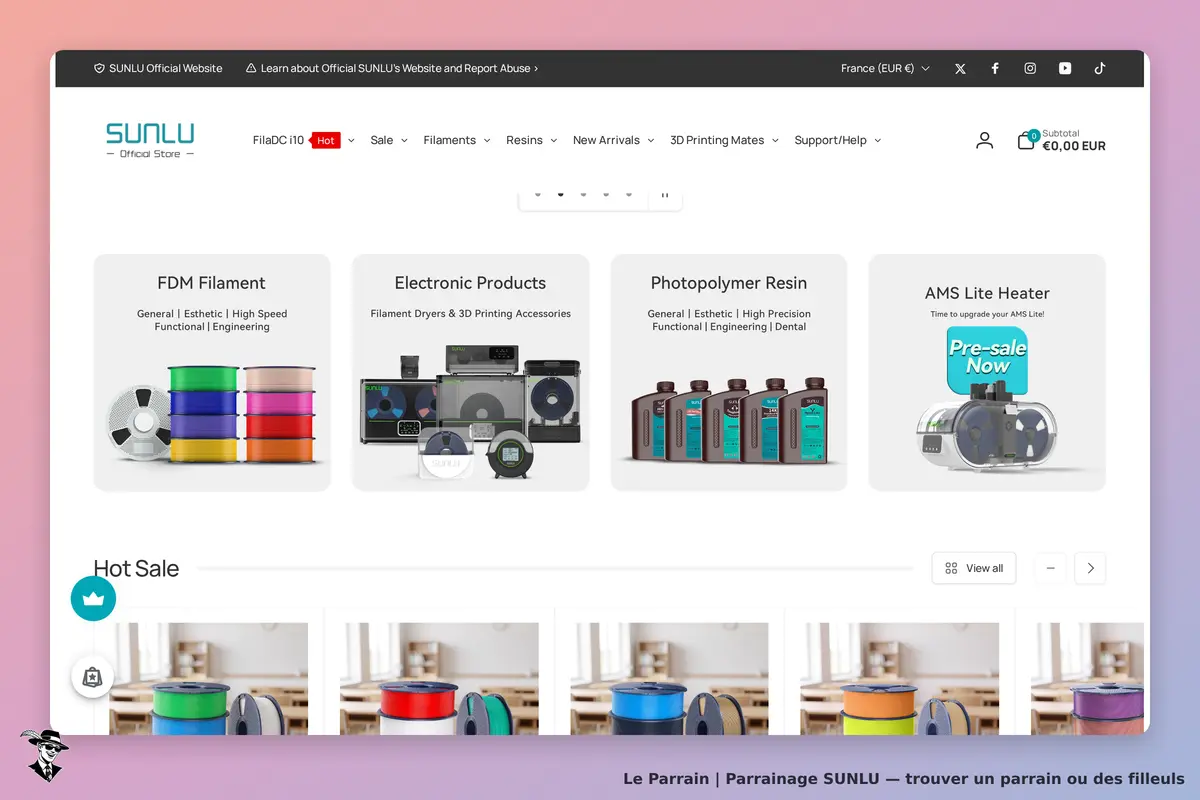Click 'Time to upgrade your AMS Lite!' text
The image size is (1200, 800).
tap(987, 314)
